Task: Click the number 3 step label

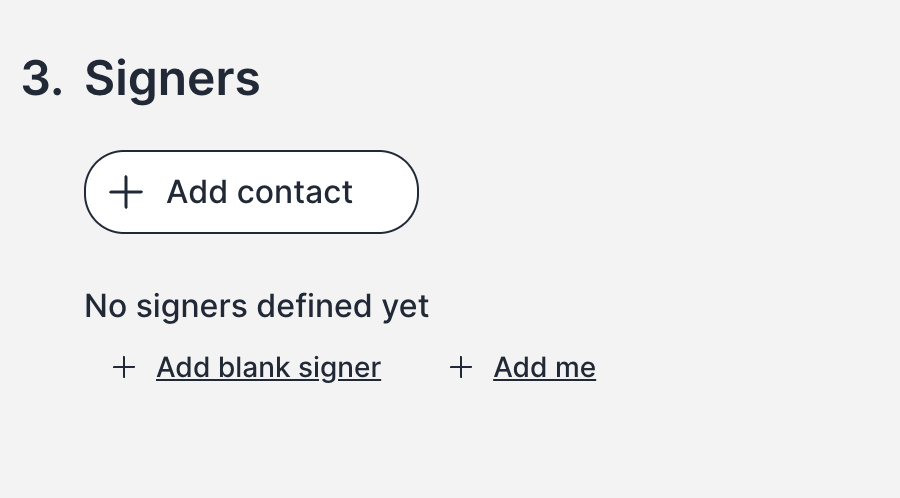Action: (x=42, y=79)
